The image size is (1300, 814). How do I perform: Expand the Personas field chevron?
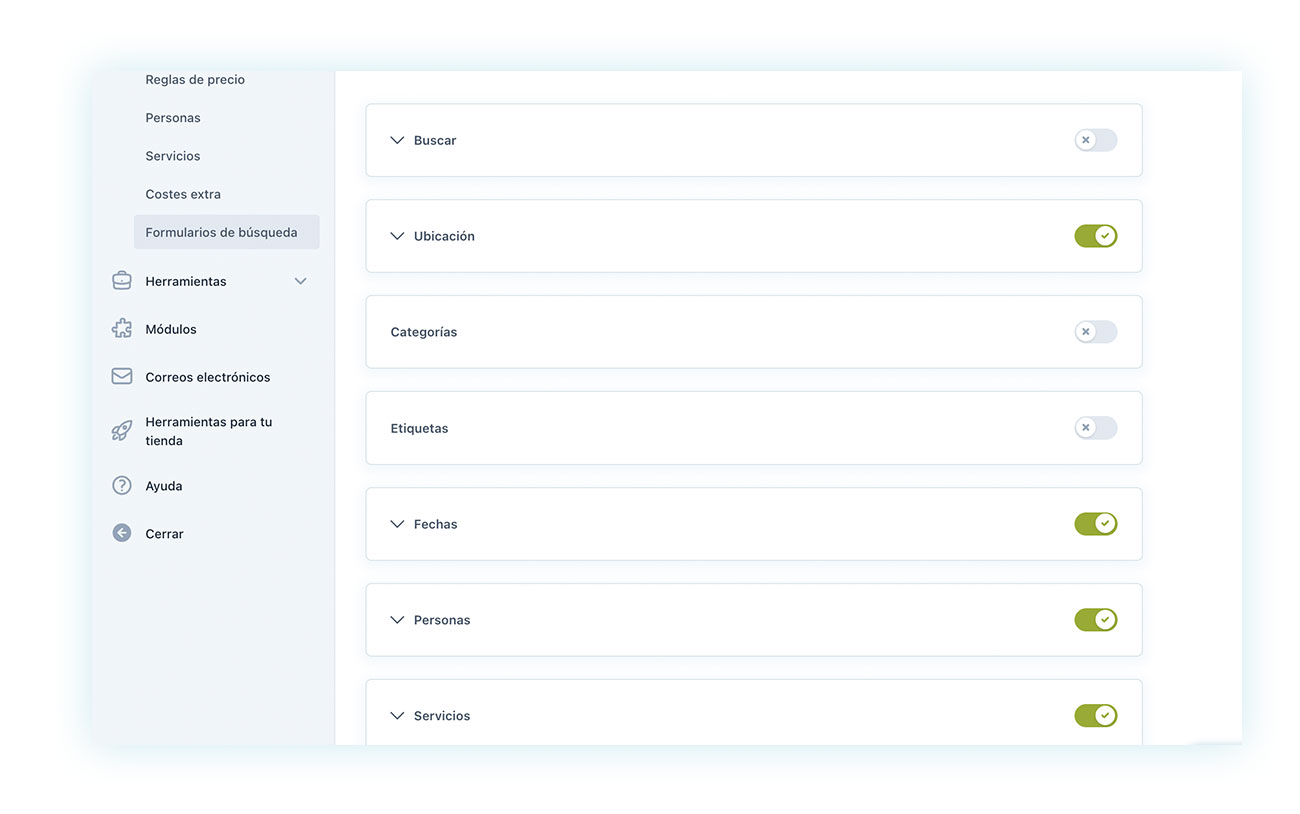[397, 620]
